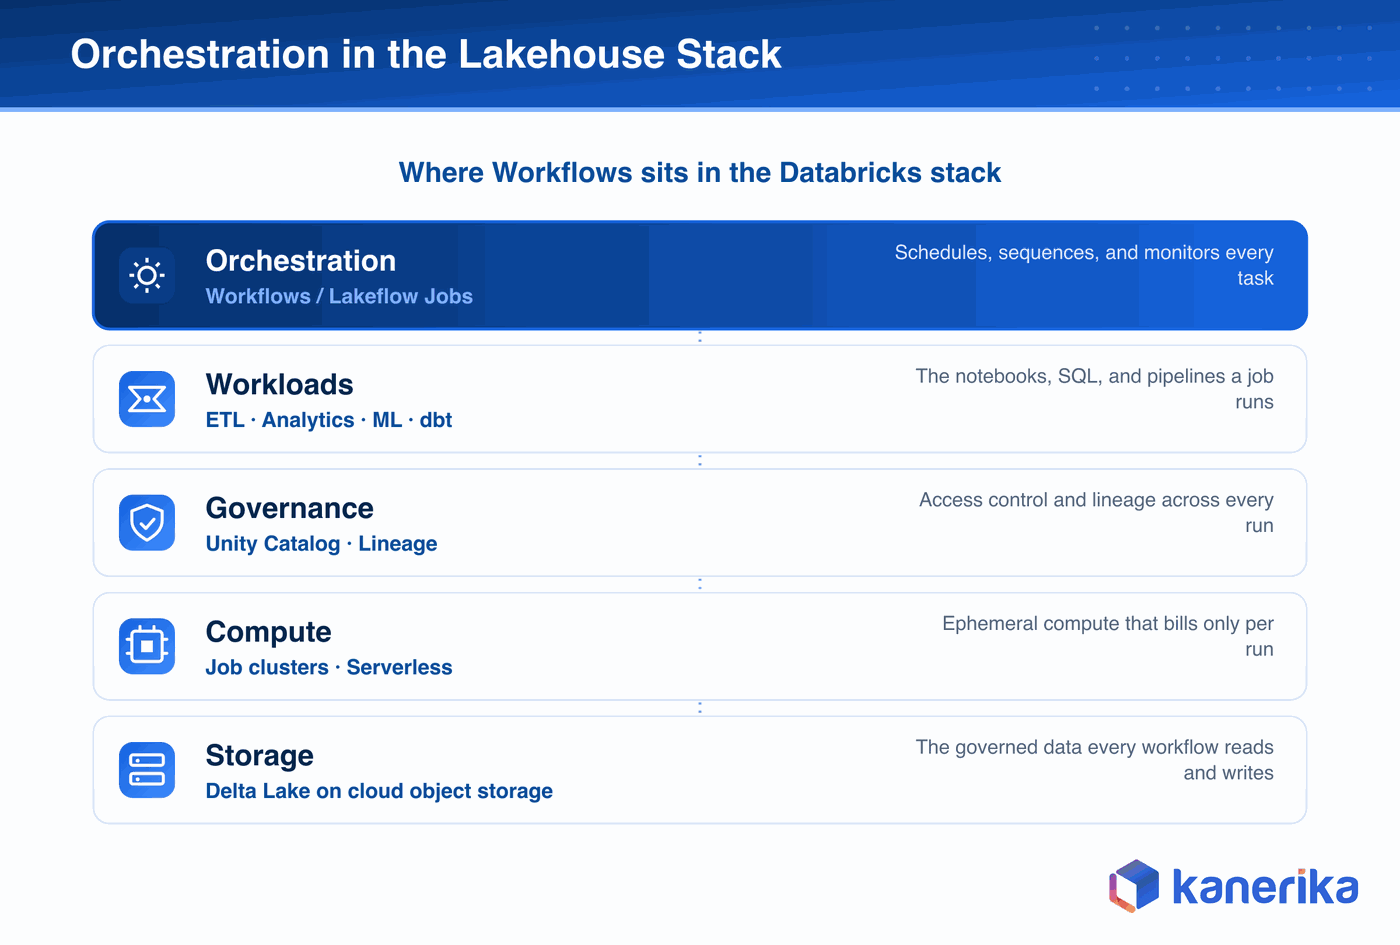Click the Orchestration sun-gear icon
Screen dimensions: 1400x945
point(147,275)
